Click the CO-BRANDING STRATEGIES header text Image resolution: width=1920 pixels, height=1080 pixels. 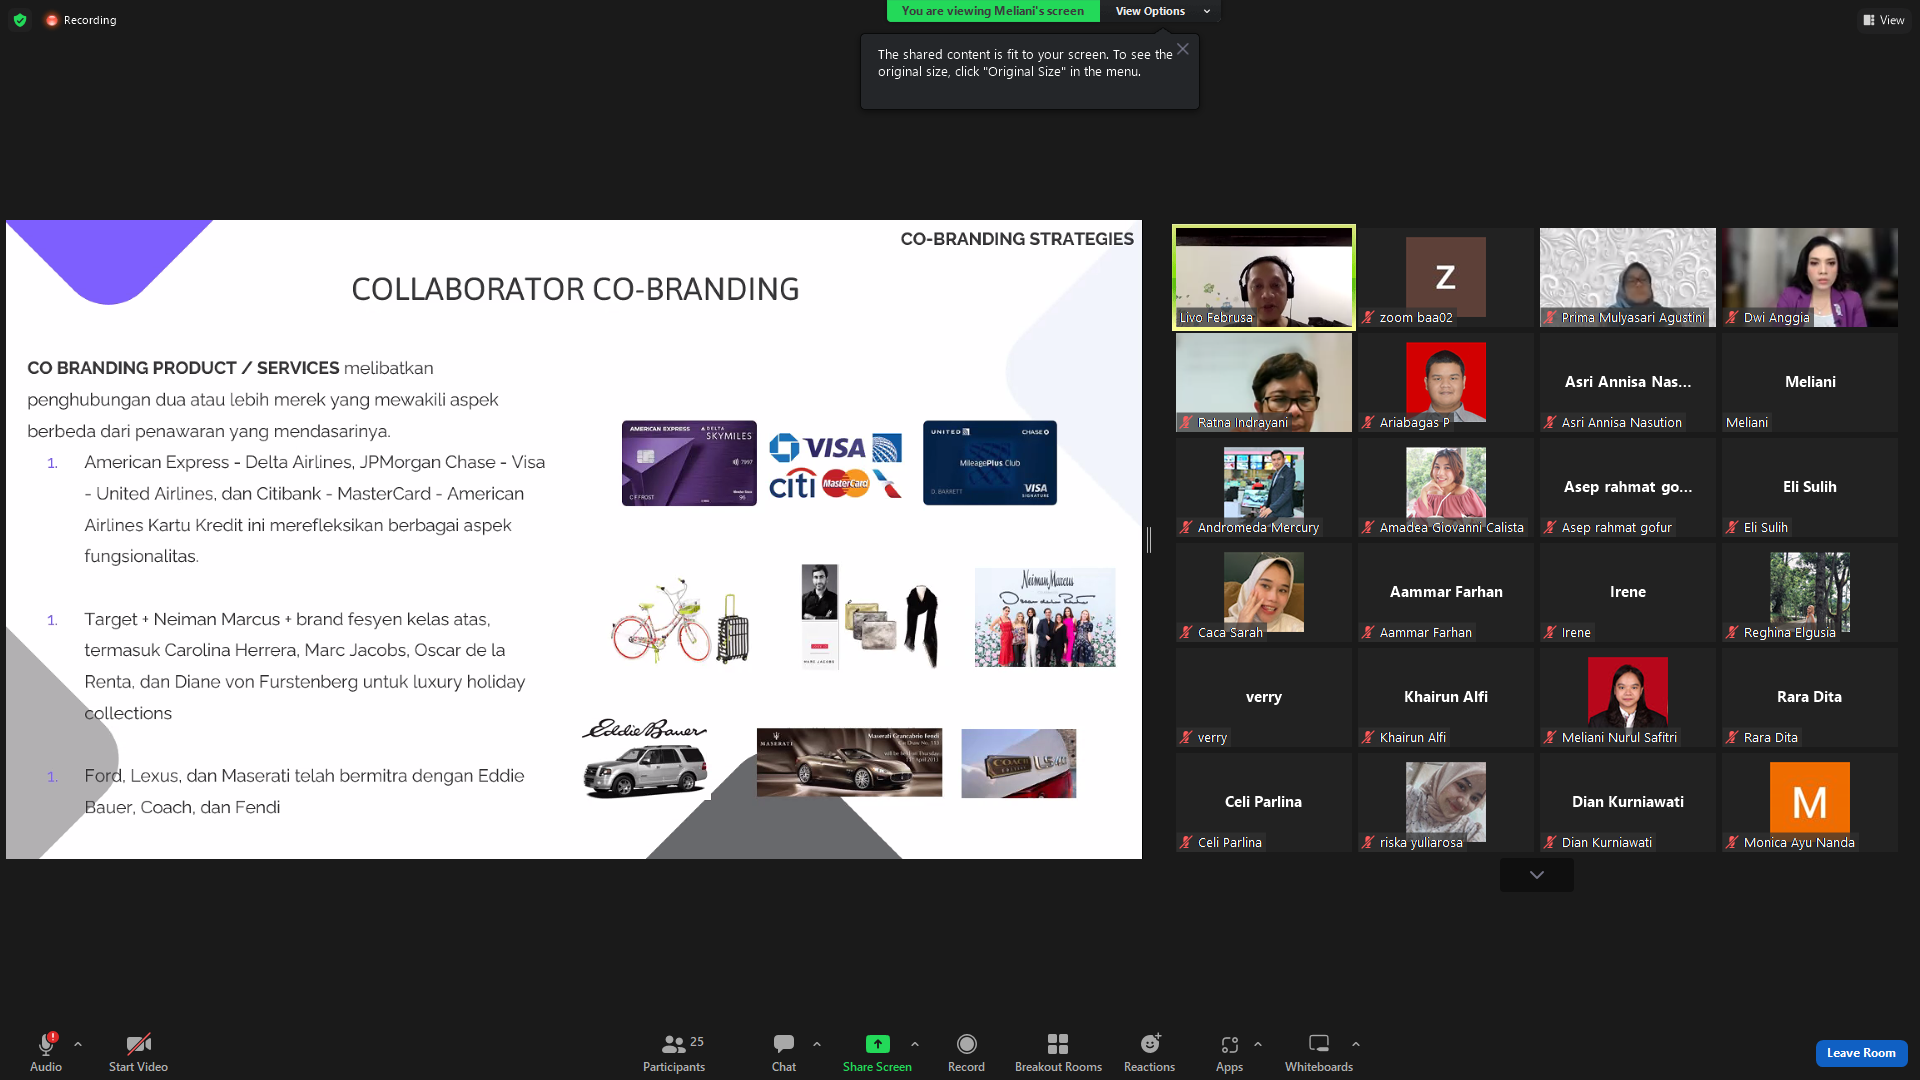coord(1017,239)
